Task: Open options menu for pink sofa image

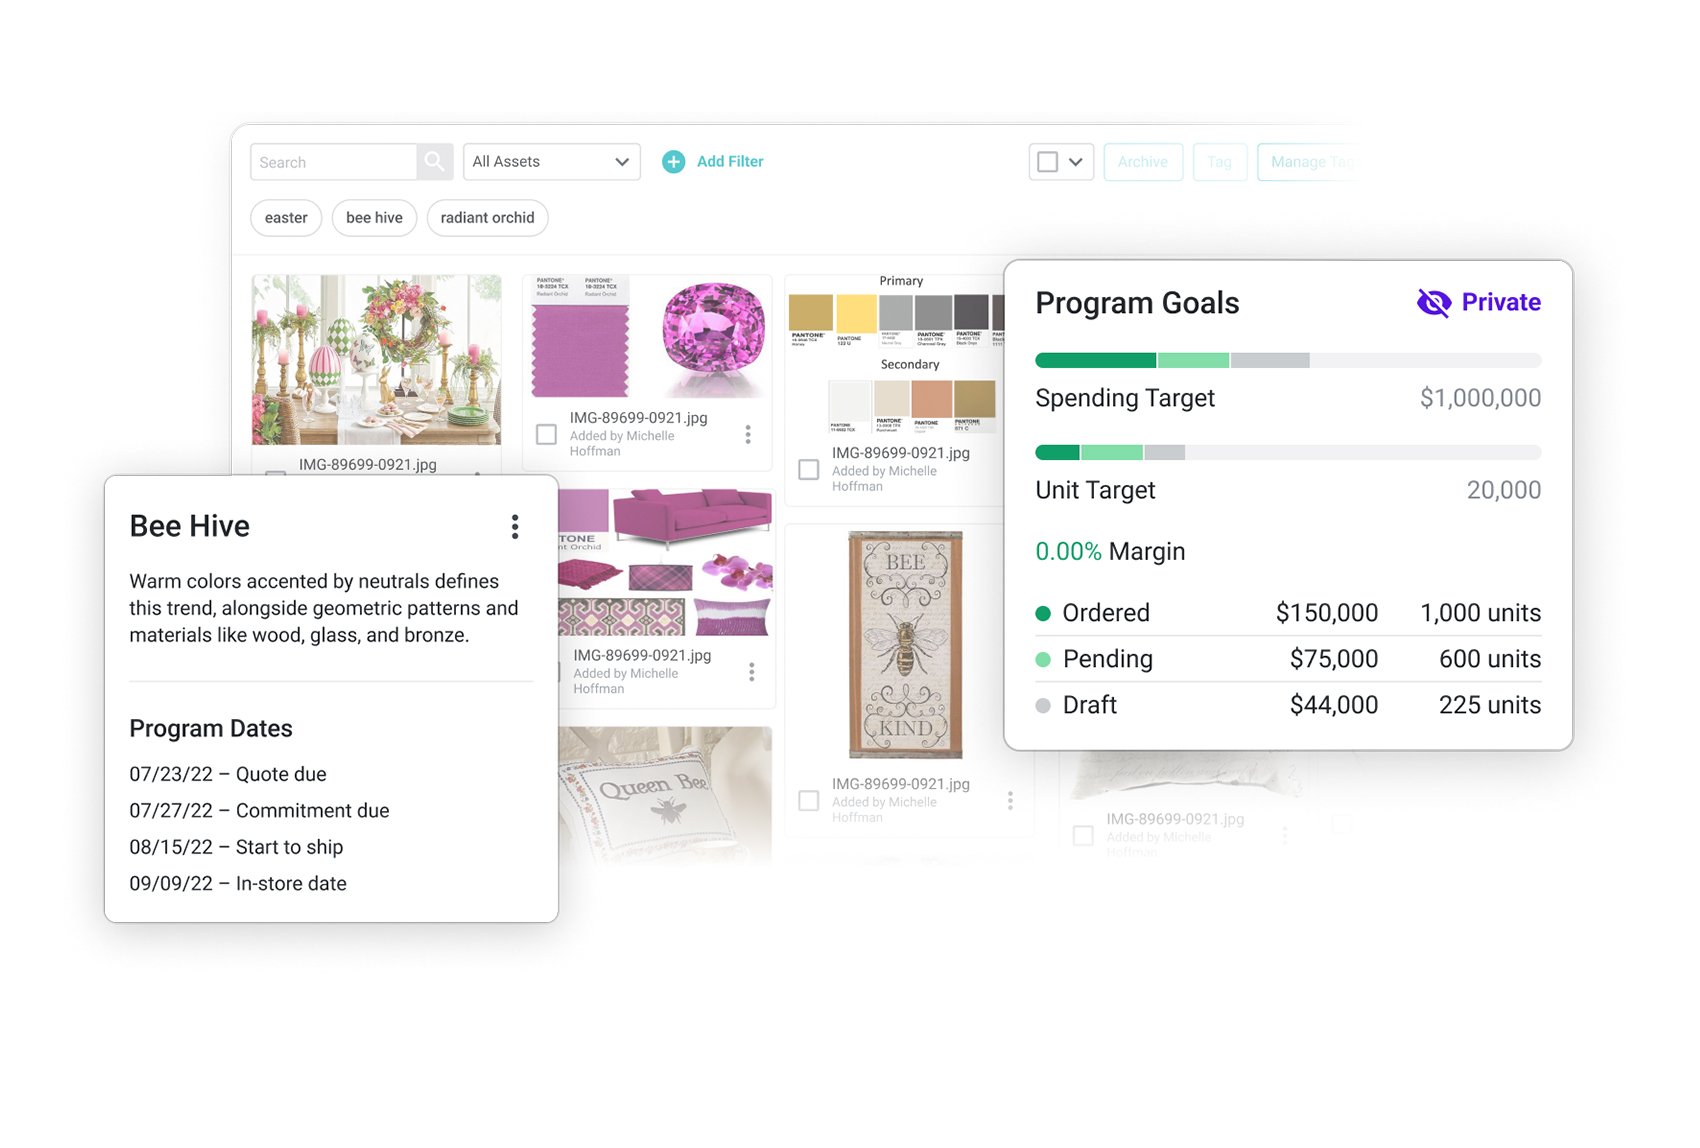Action: (x=752, y=672)
